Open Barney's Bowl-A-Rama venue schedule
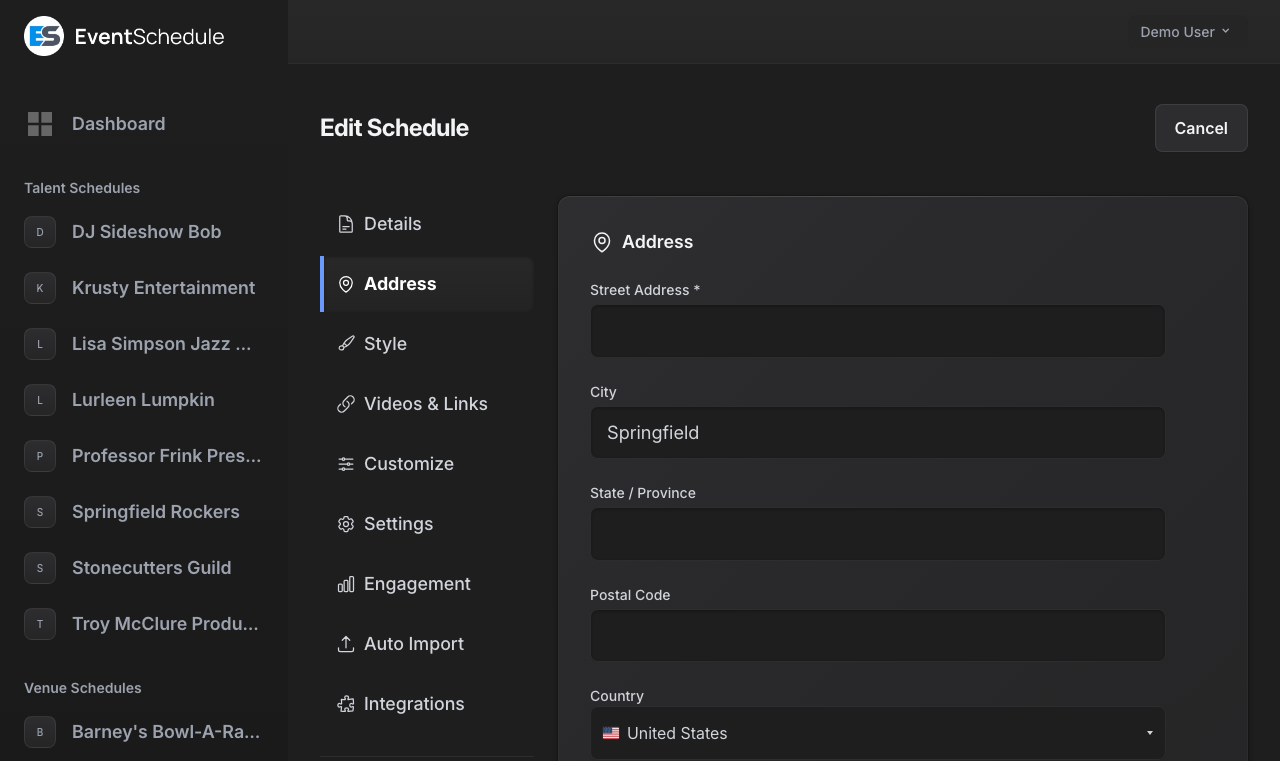Image resolution: width=1280 pixels, height=761 pixels. [x=165, y=732]
